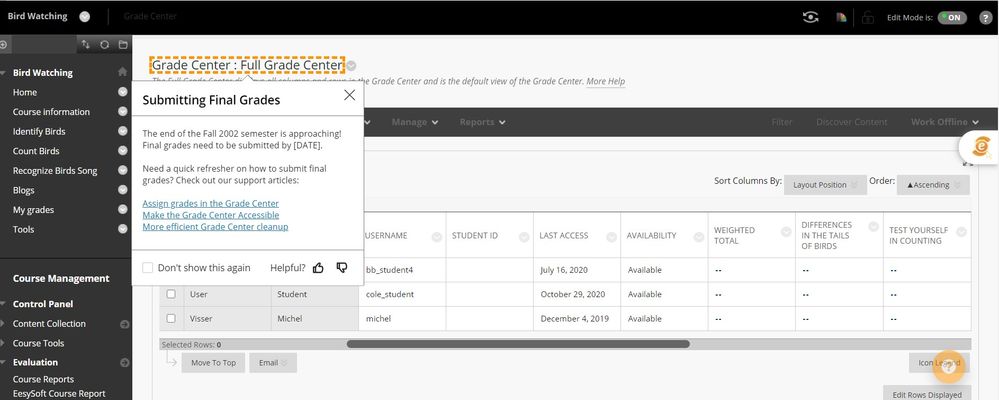This screenshot has width=999, height=400.
Task: Open Username column options chevron
Action: (x=436, y=237)
